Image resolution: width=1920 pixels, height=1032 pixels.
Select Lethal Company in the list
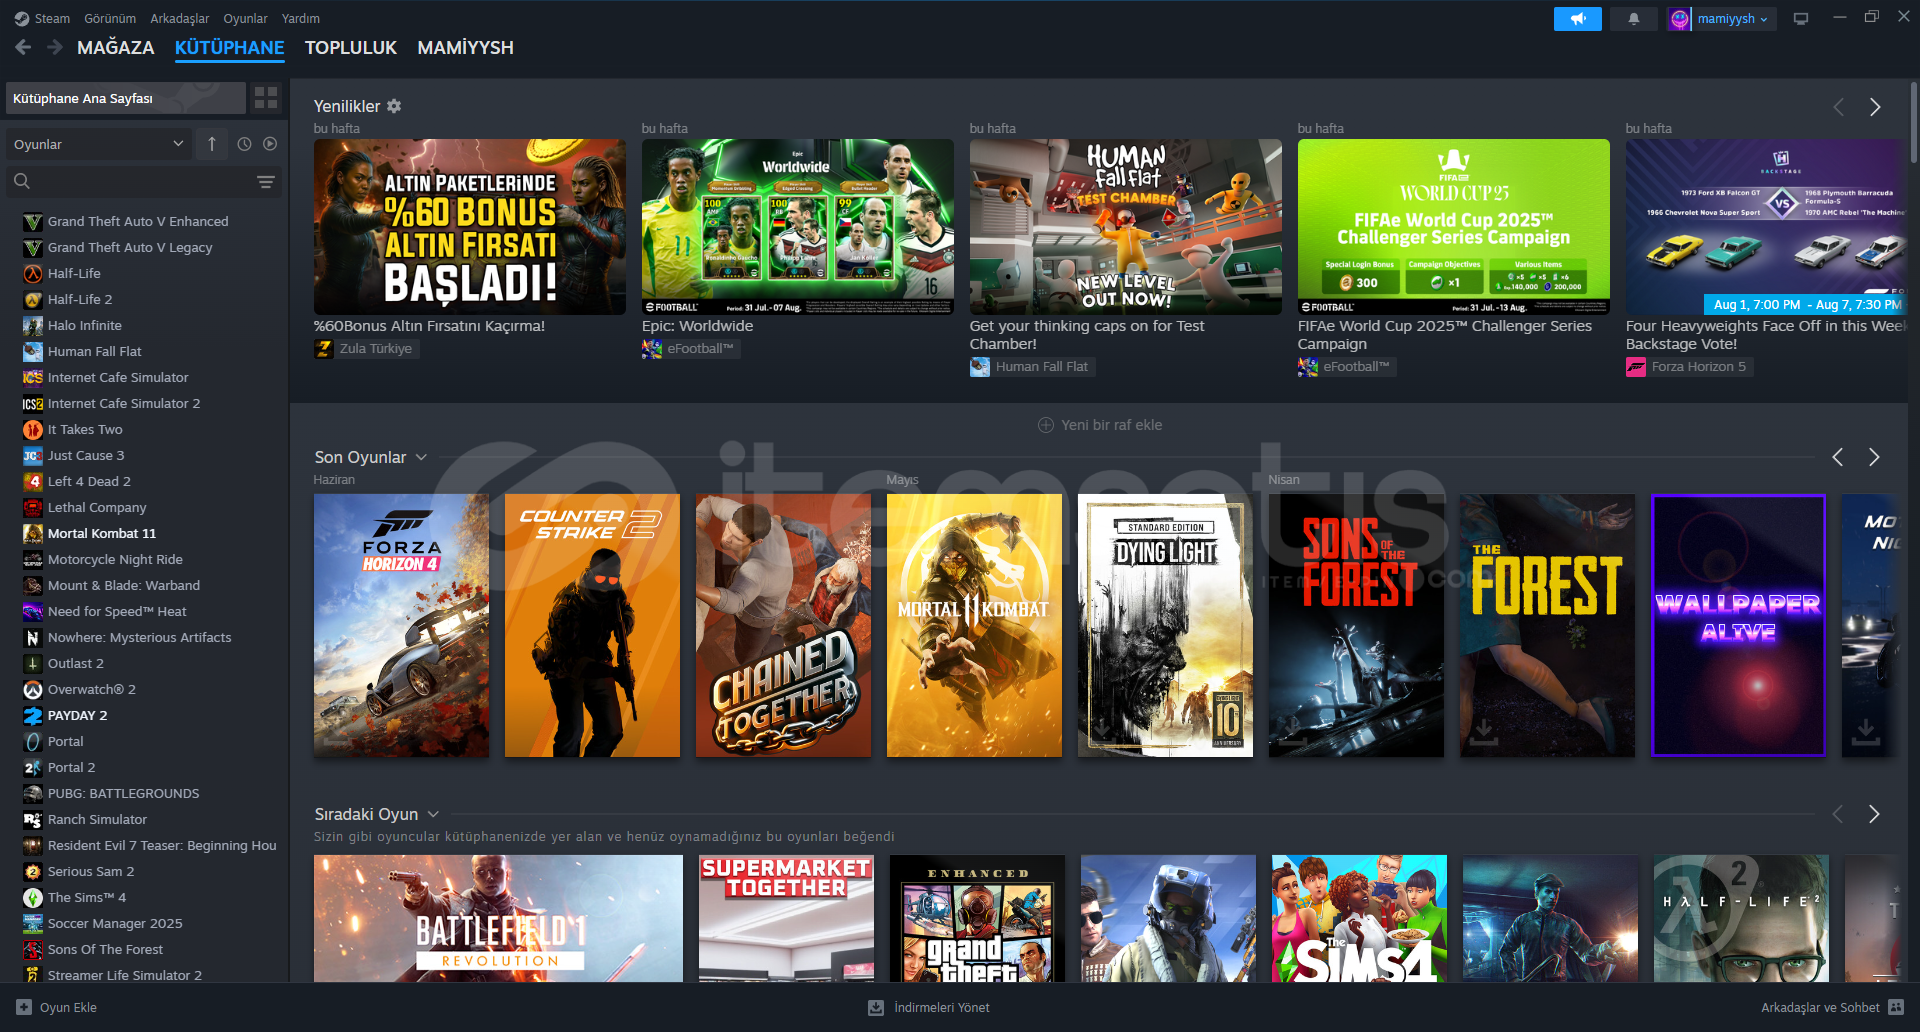[97, 507]
